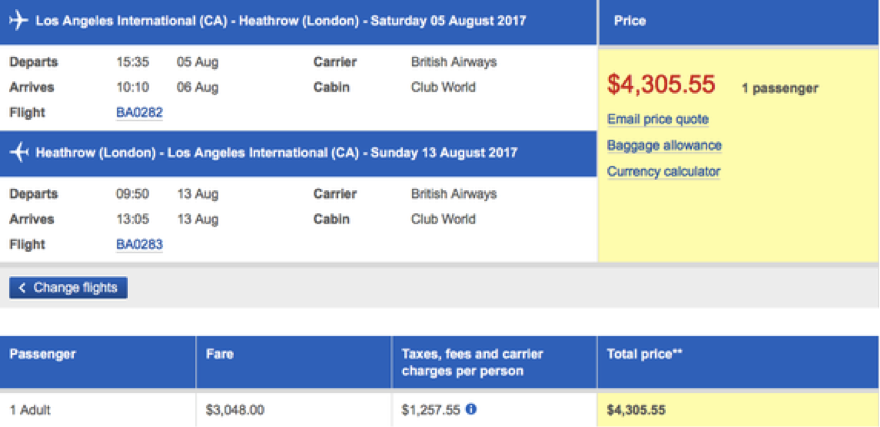
Task: Click the Email price quote link
Action: (658, 120)
